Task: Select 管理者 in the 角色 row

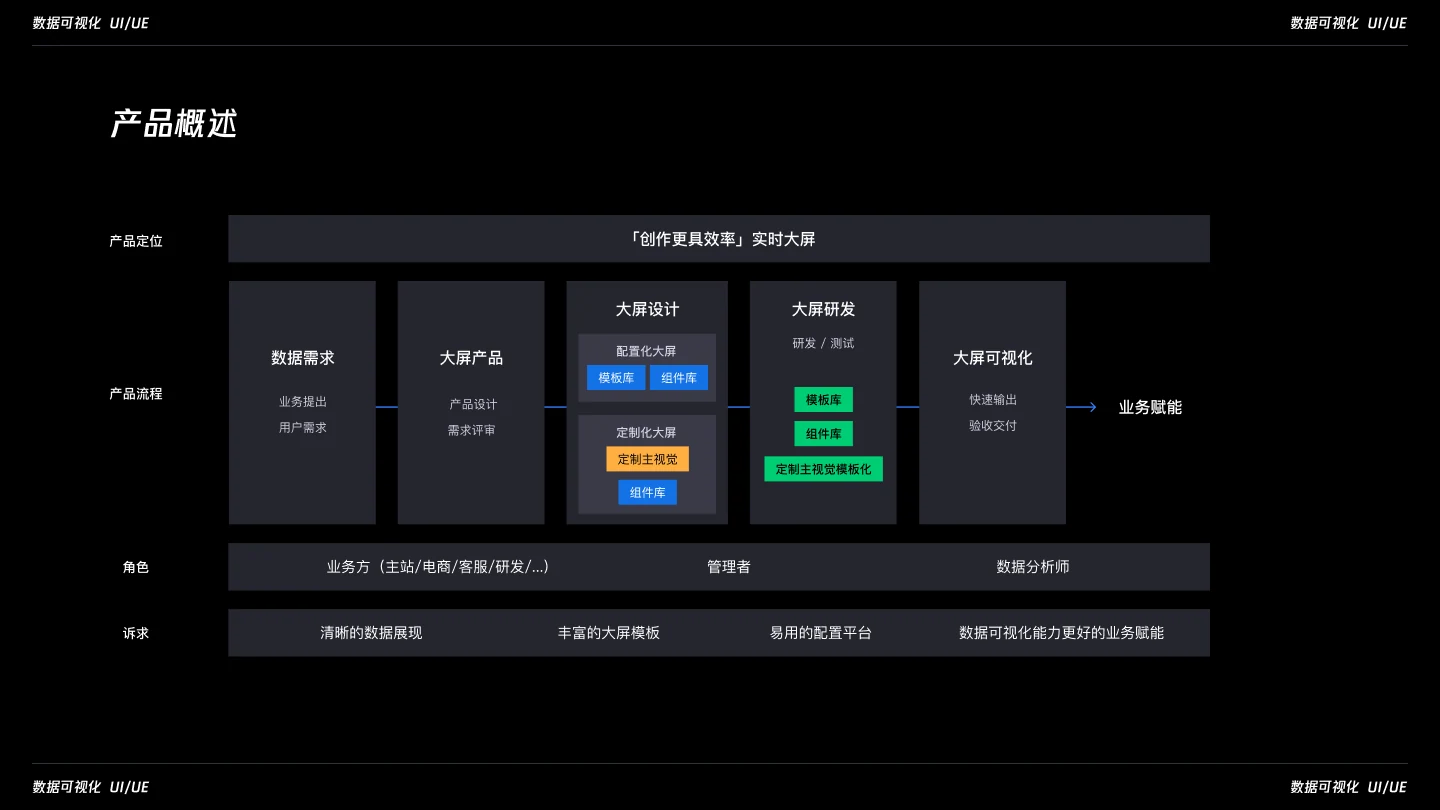Action: (x=729, y=567)
